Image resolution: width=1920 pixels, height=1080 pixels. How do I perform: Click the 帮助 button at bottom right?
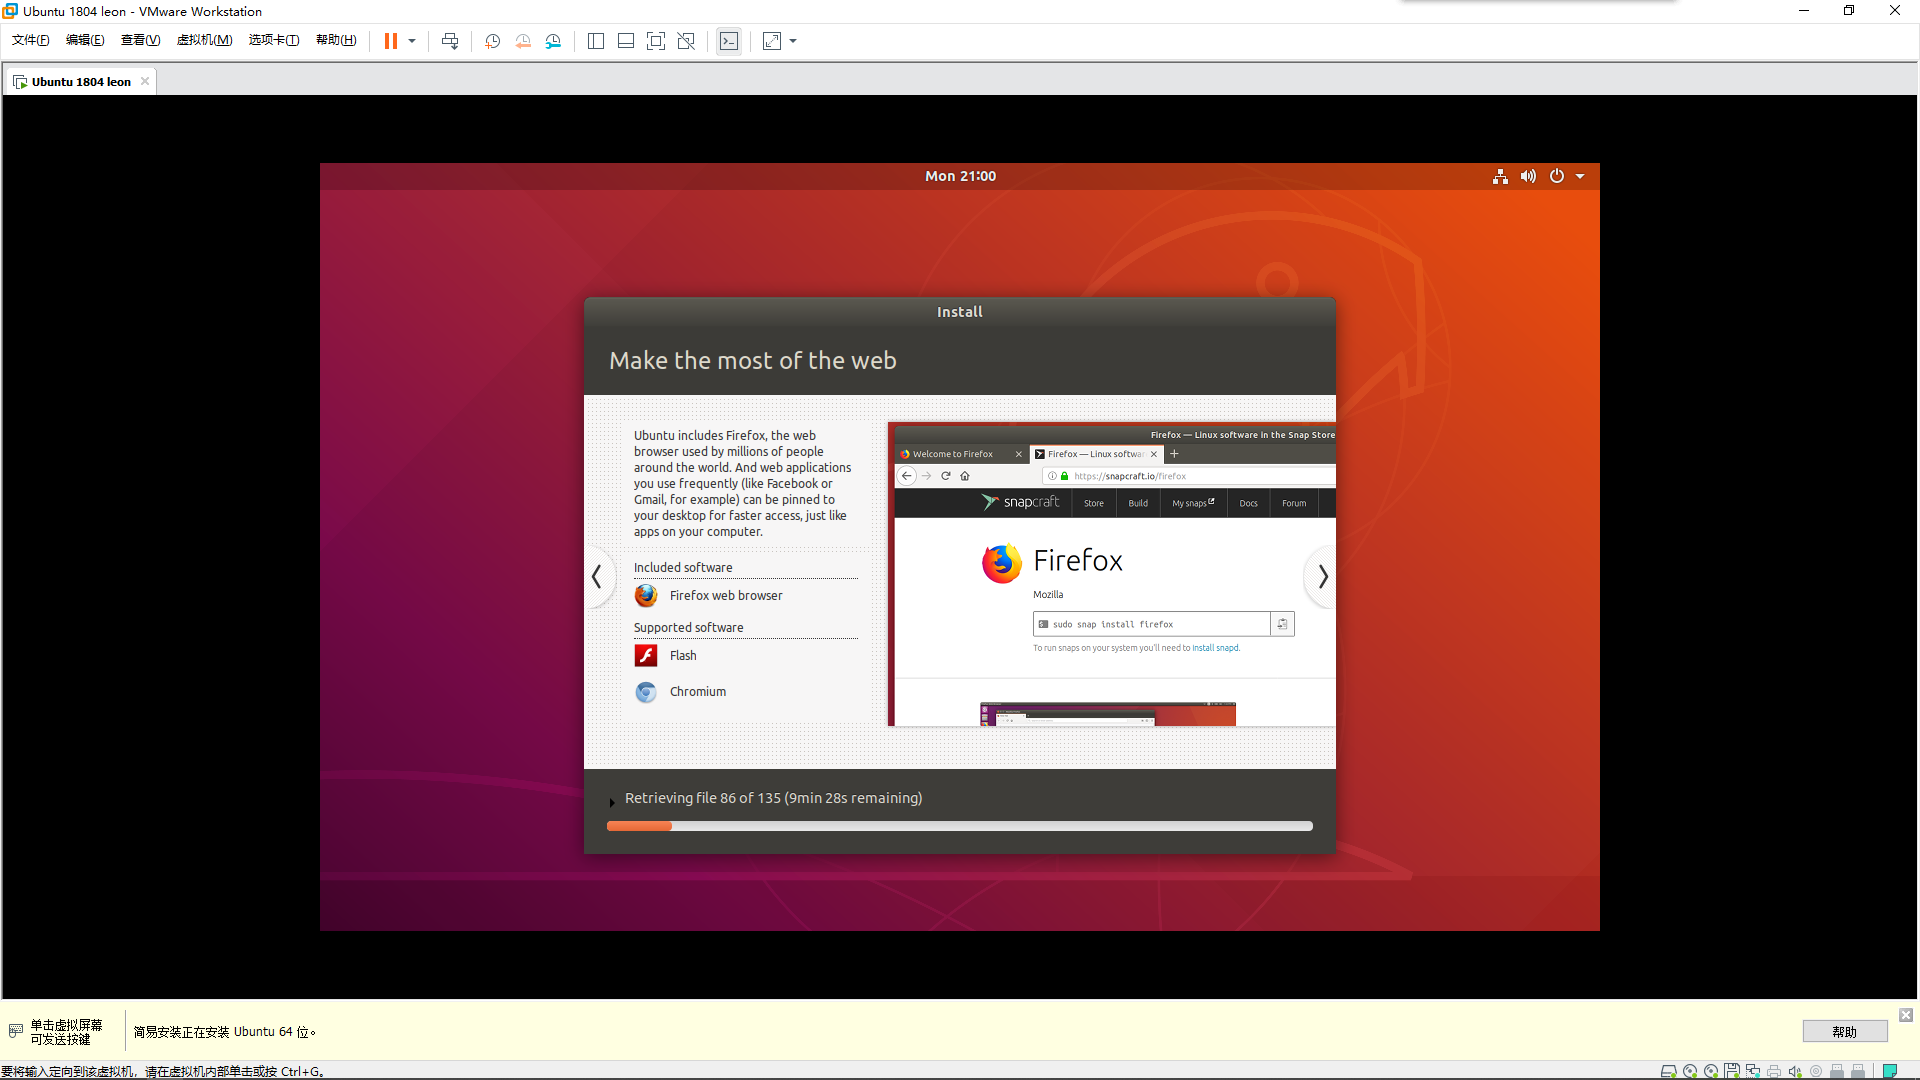[x=1845, y=1031]
